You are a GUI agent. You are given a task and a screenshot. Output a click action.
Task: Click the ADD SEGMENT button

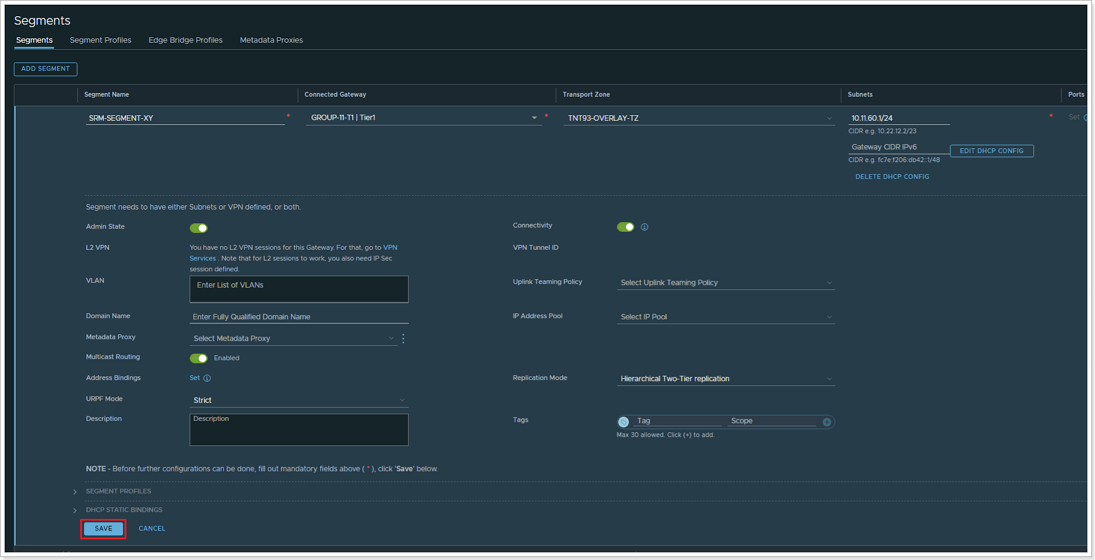[45, 69]
